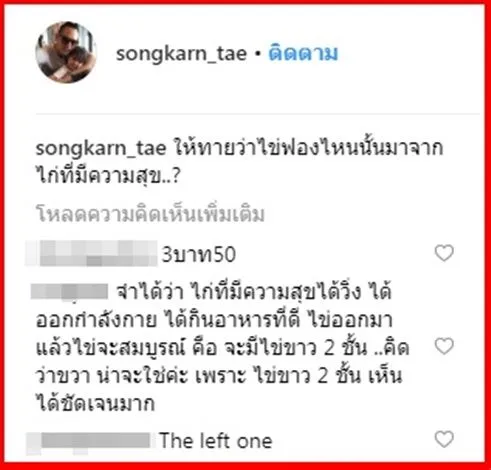Tap the heart beside the long Thai comment
The width and height of the screenshot is (491, 470).
[444, 346]
